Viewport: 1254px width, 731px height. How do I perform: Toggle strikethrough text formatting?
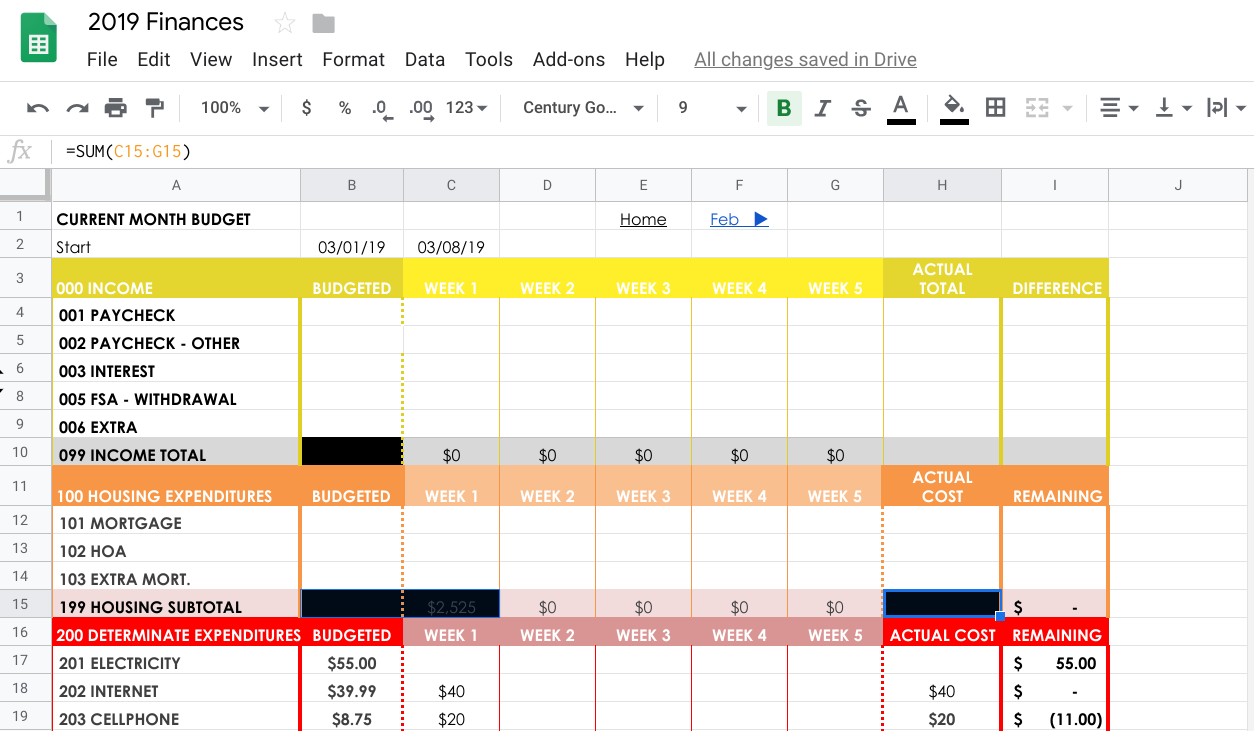[x=861, y=108]
